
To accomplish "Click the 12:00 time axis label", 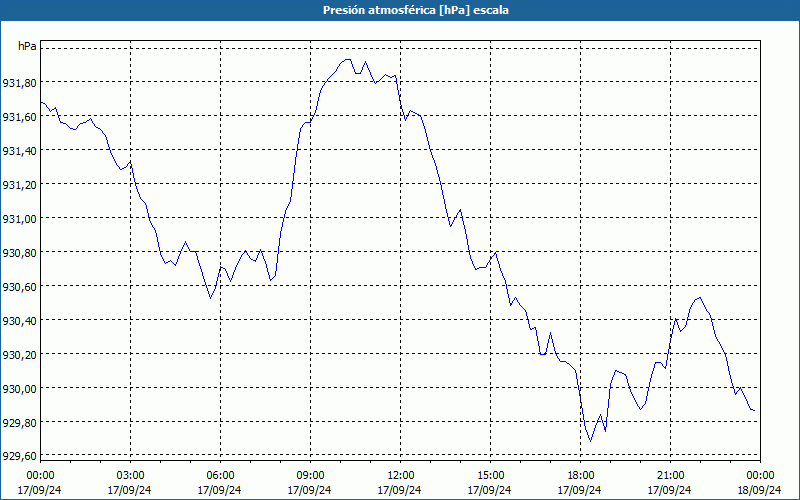I will pyautogui.click(x=401, y=476).
